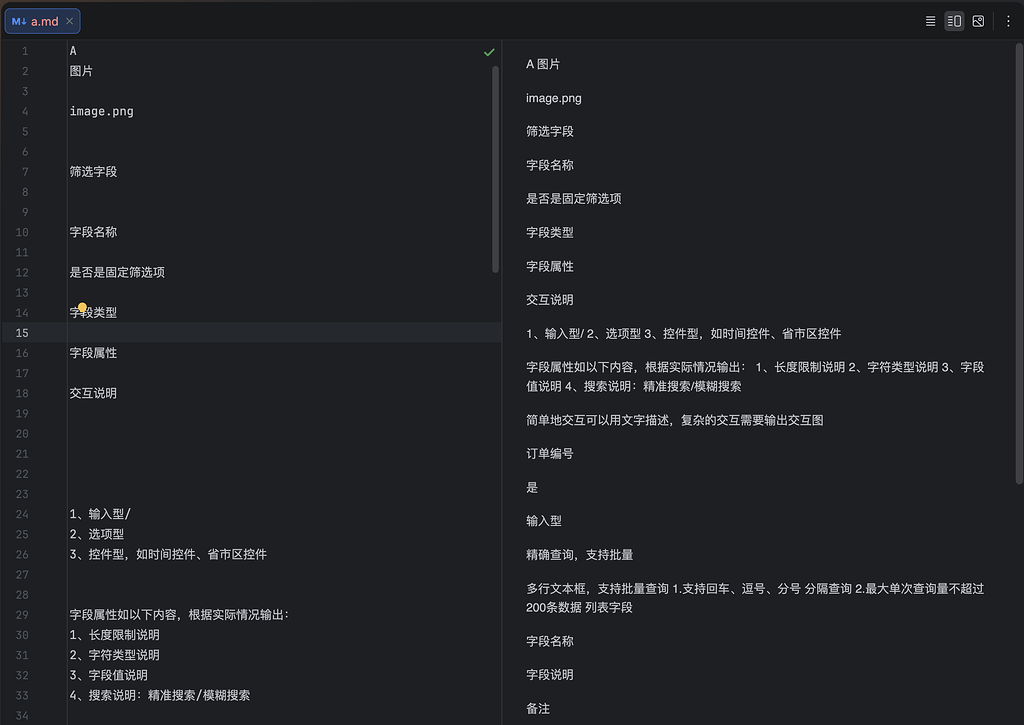This screenshot has width=1024, height=725.
Task: Click '字段类型' in the preview pane
Action: click(550, 233)
